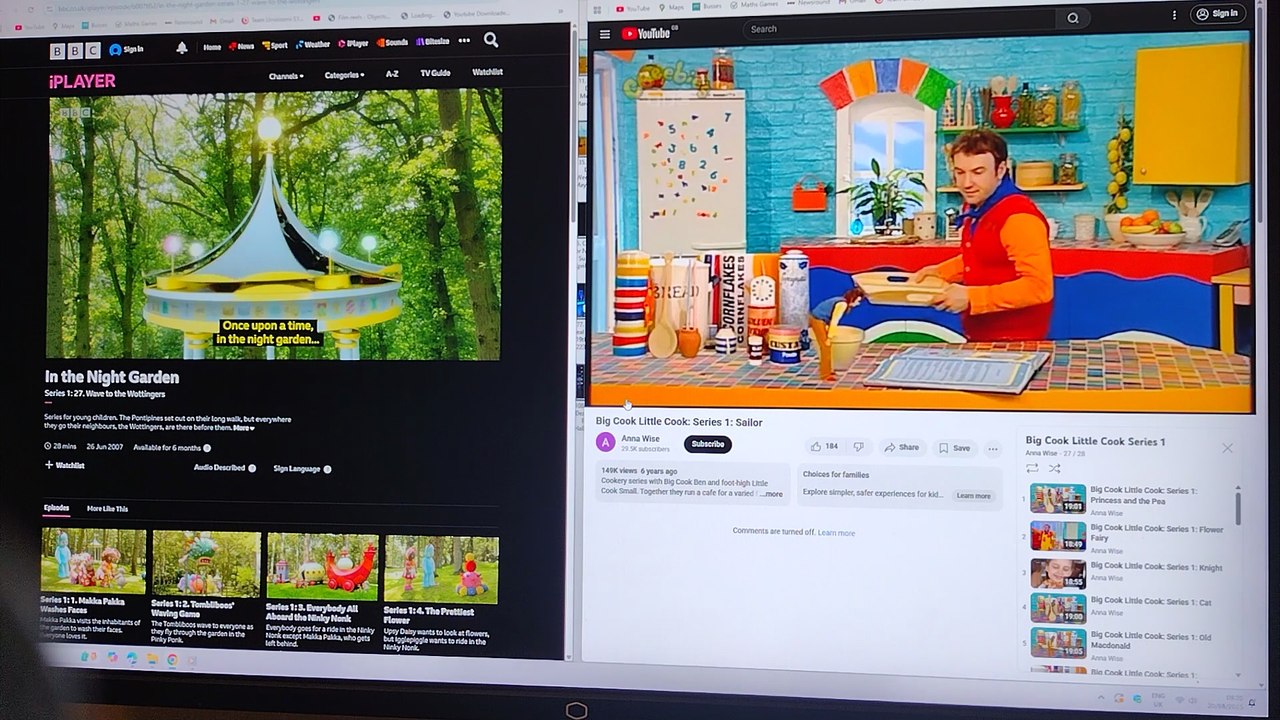Expand the Channels dropdown in iPlayer

tap(286, 76)
